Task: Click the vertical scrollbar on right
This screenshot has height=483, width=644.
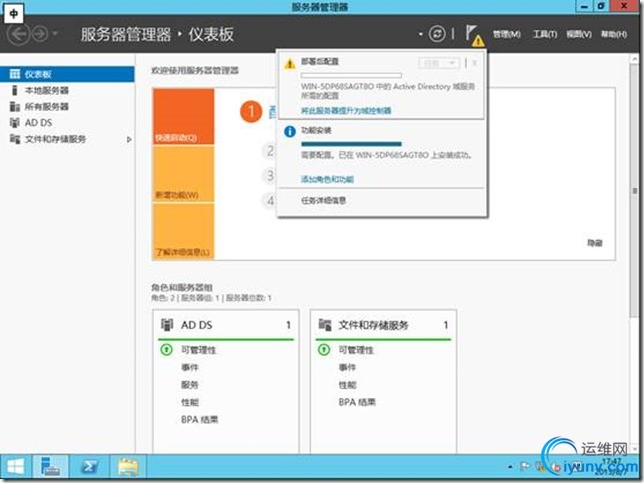Action: (634, 189)
